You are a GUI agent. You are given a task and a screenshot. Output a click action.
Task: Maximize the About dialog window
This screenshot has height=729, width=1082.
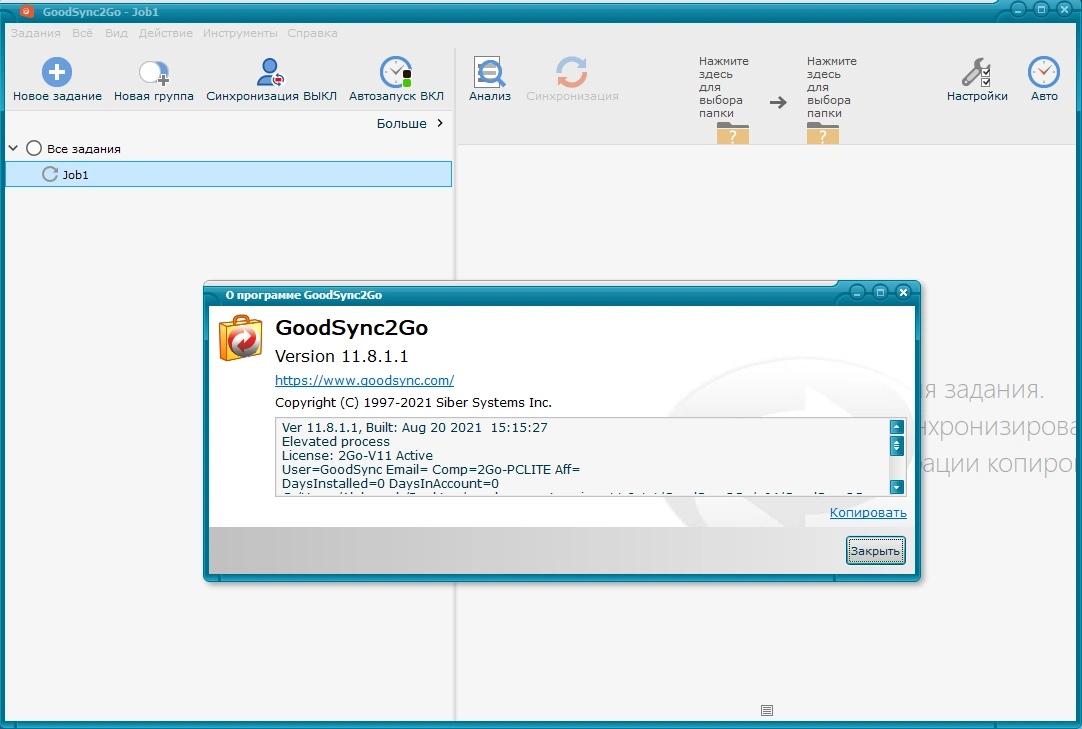point(880,293)
